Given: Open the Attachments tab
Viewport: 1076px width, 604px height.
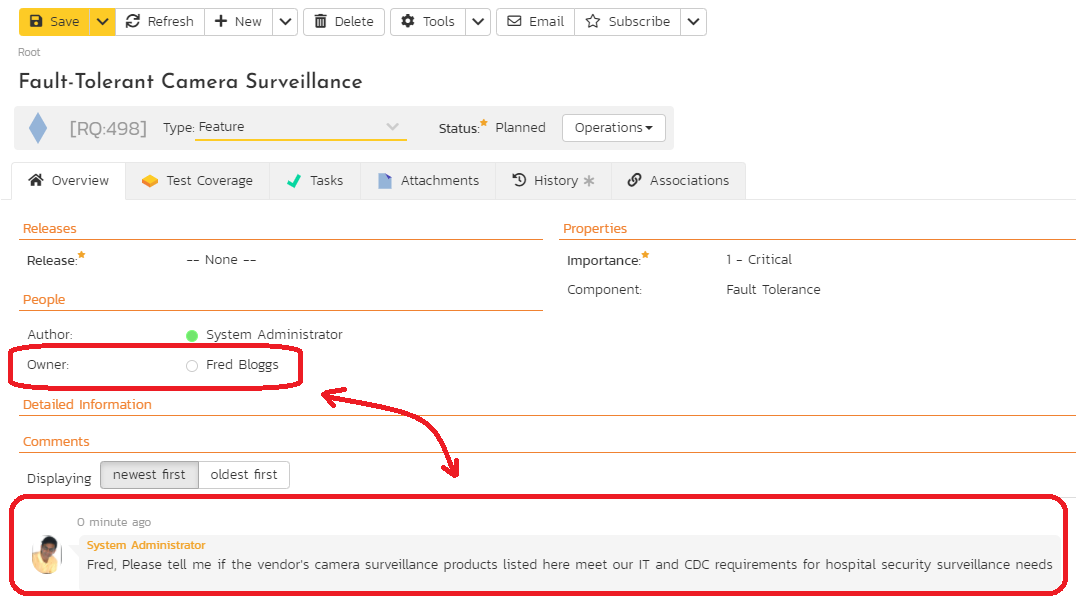Looking at the screenshot, I should tap(428, 181).
